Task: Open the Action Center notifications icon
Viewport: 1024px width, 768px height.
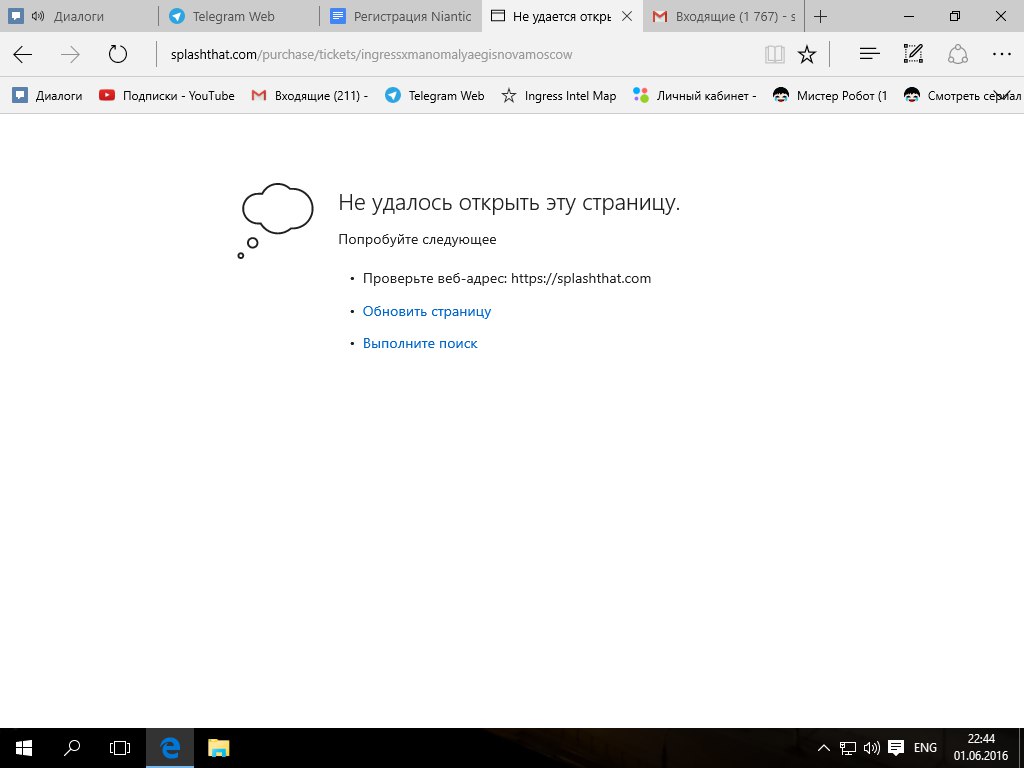Action: click(896, 748)
